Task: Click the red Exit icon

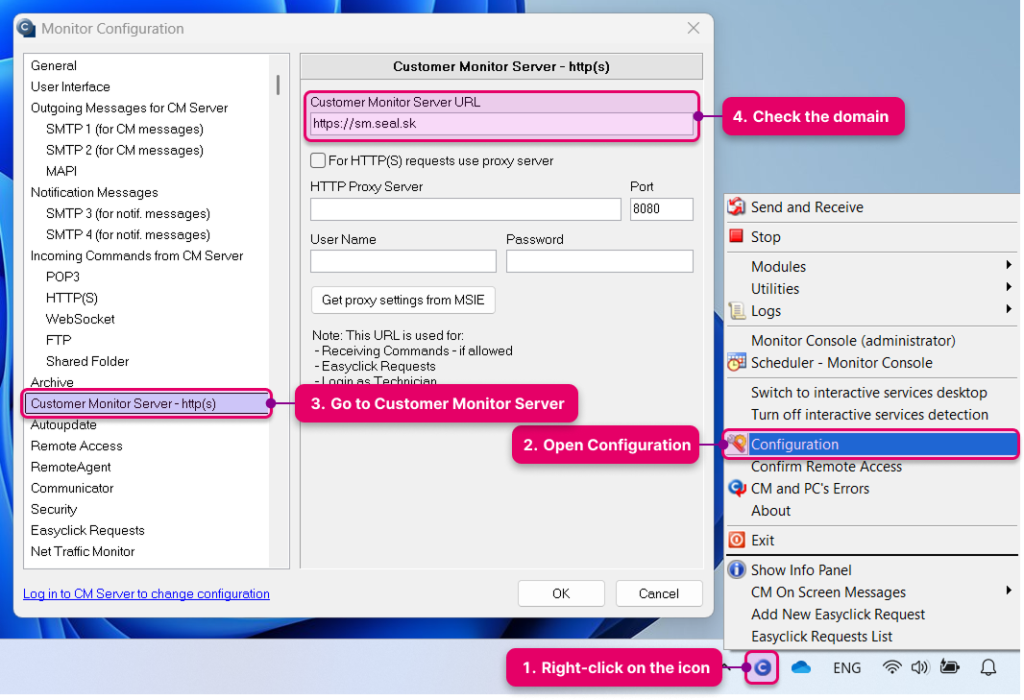Action: [x=736, y=540]
